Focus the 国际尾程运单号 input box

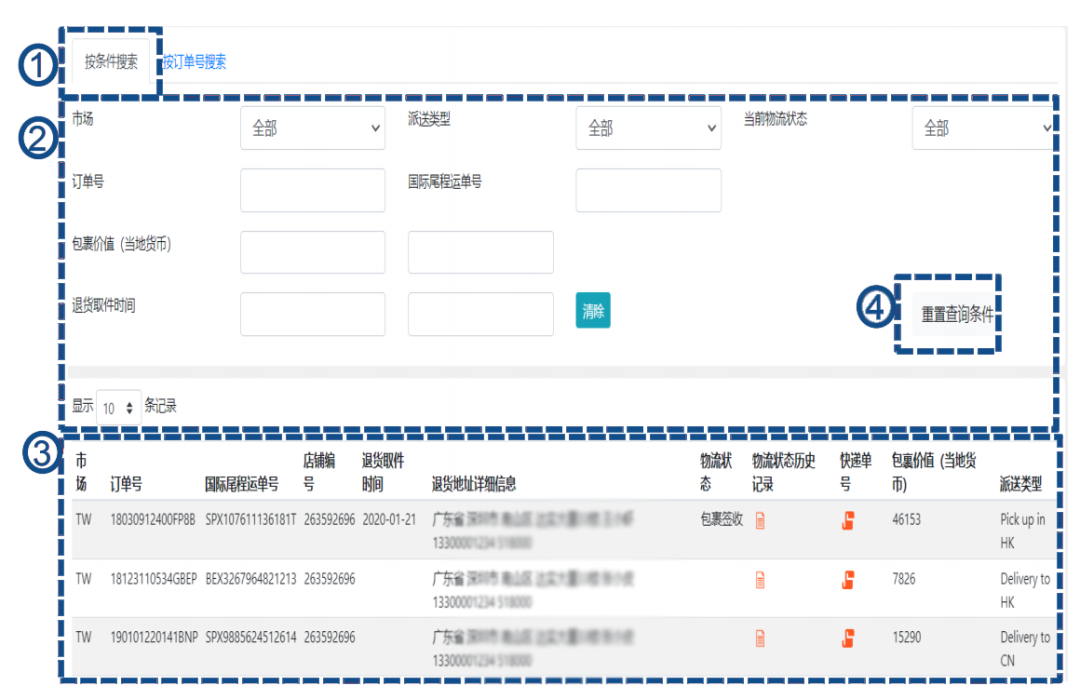point(648,190)
